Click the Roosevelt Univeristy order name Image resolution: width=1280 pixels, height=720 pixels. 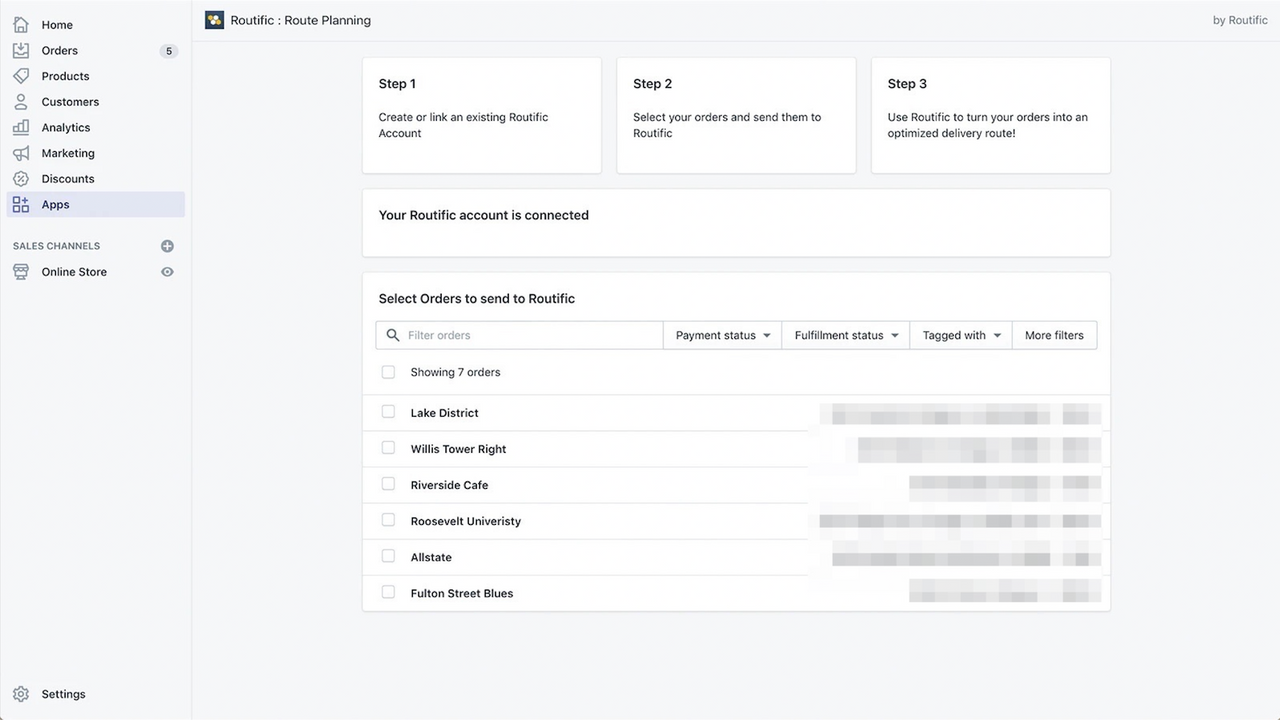point(465,521)
